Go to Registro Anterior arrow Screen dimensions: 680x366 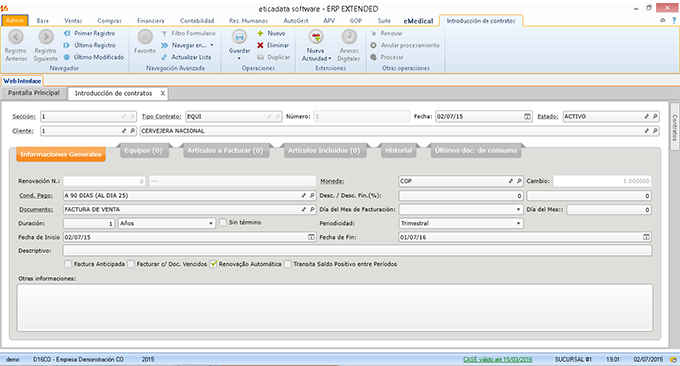(16, 37)
